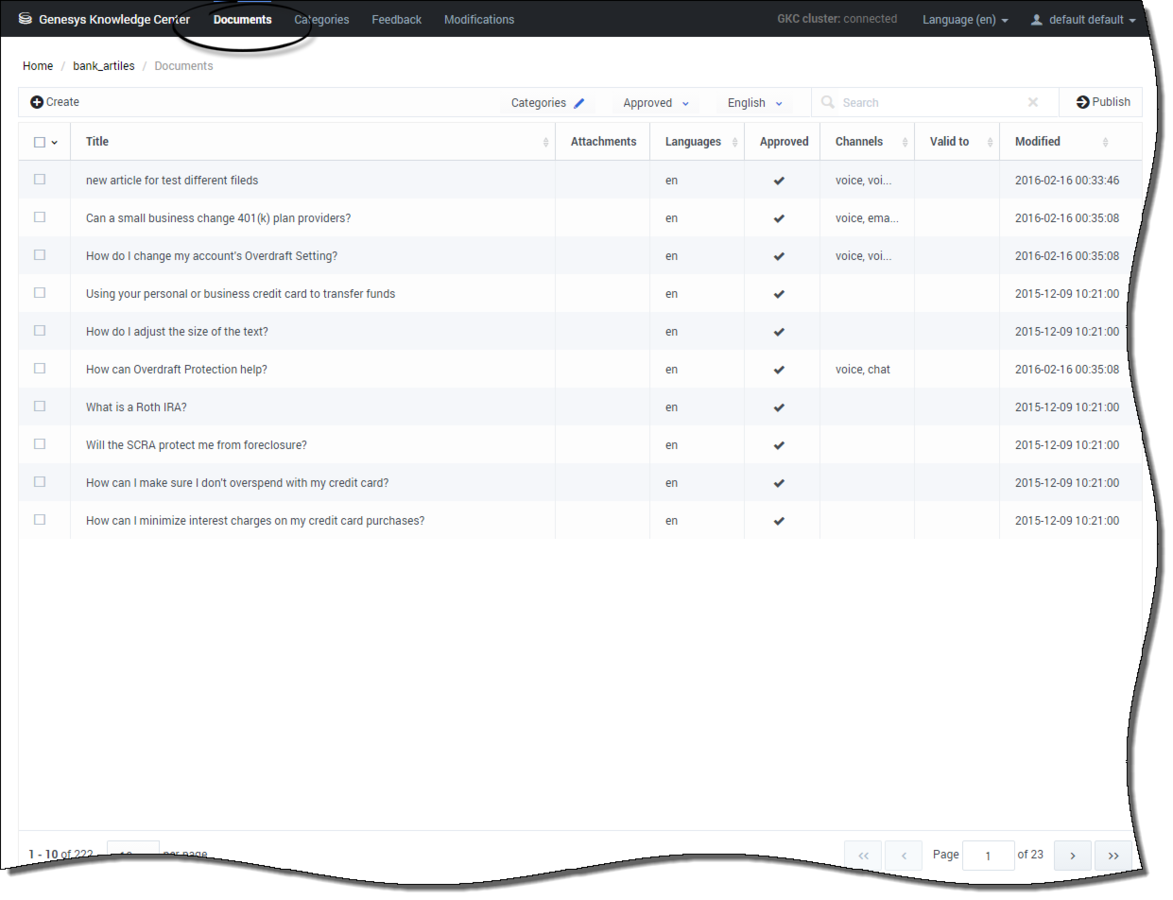Viewport: 1173px width, 900px height.
Task: Sort by Channels column arrows
Action: (x=904, y=142)
